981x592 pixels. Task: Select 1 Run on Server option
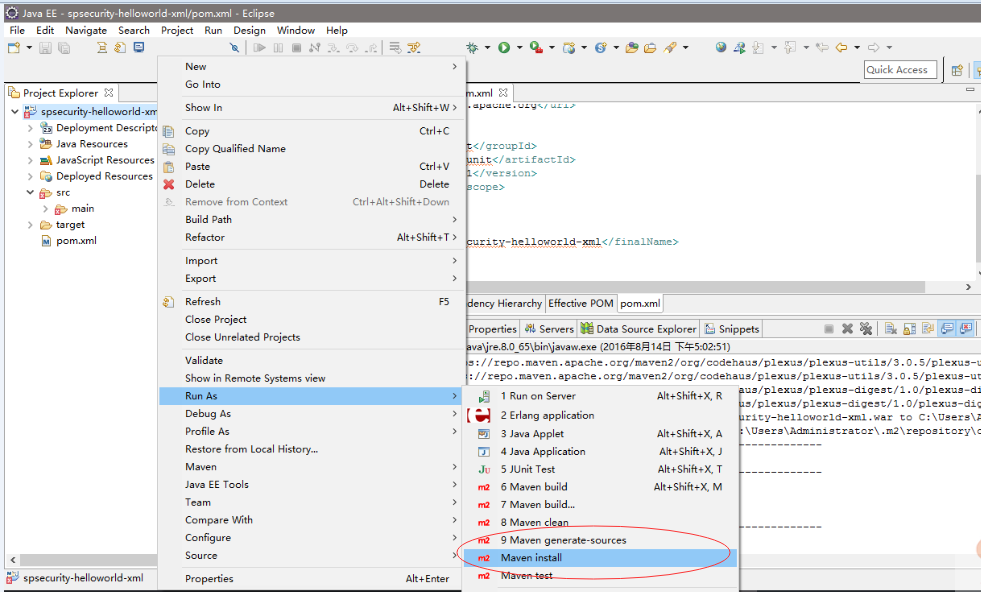(x=600, y=396)
